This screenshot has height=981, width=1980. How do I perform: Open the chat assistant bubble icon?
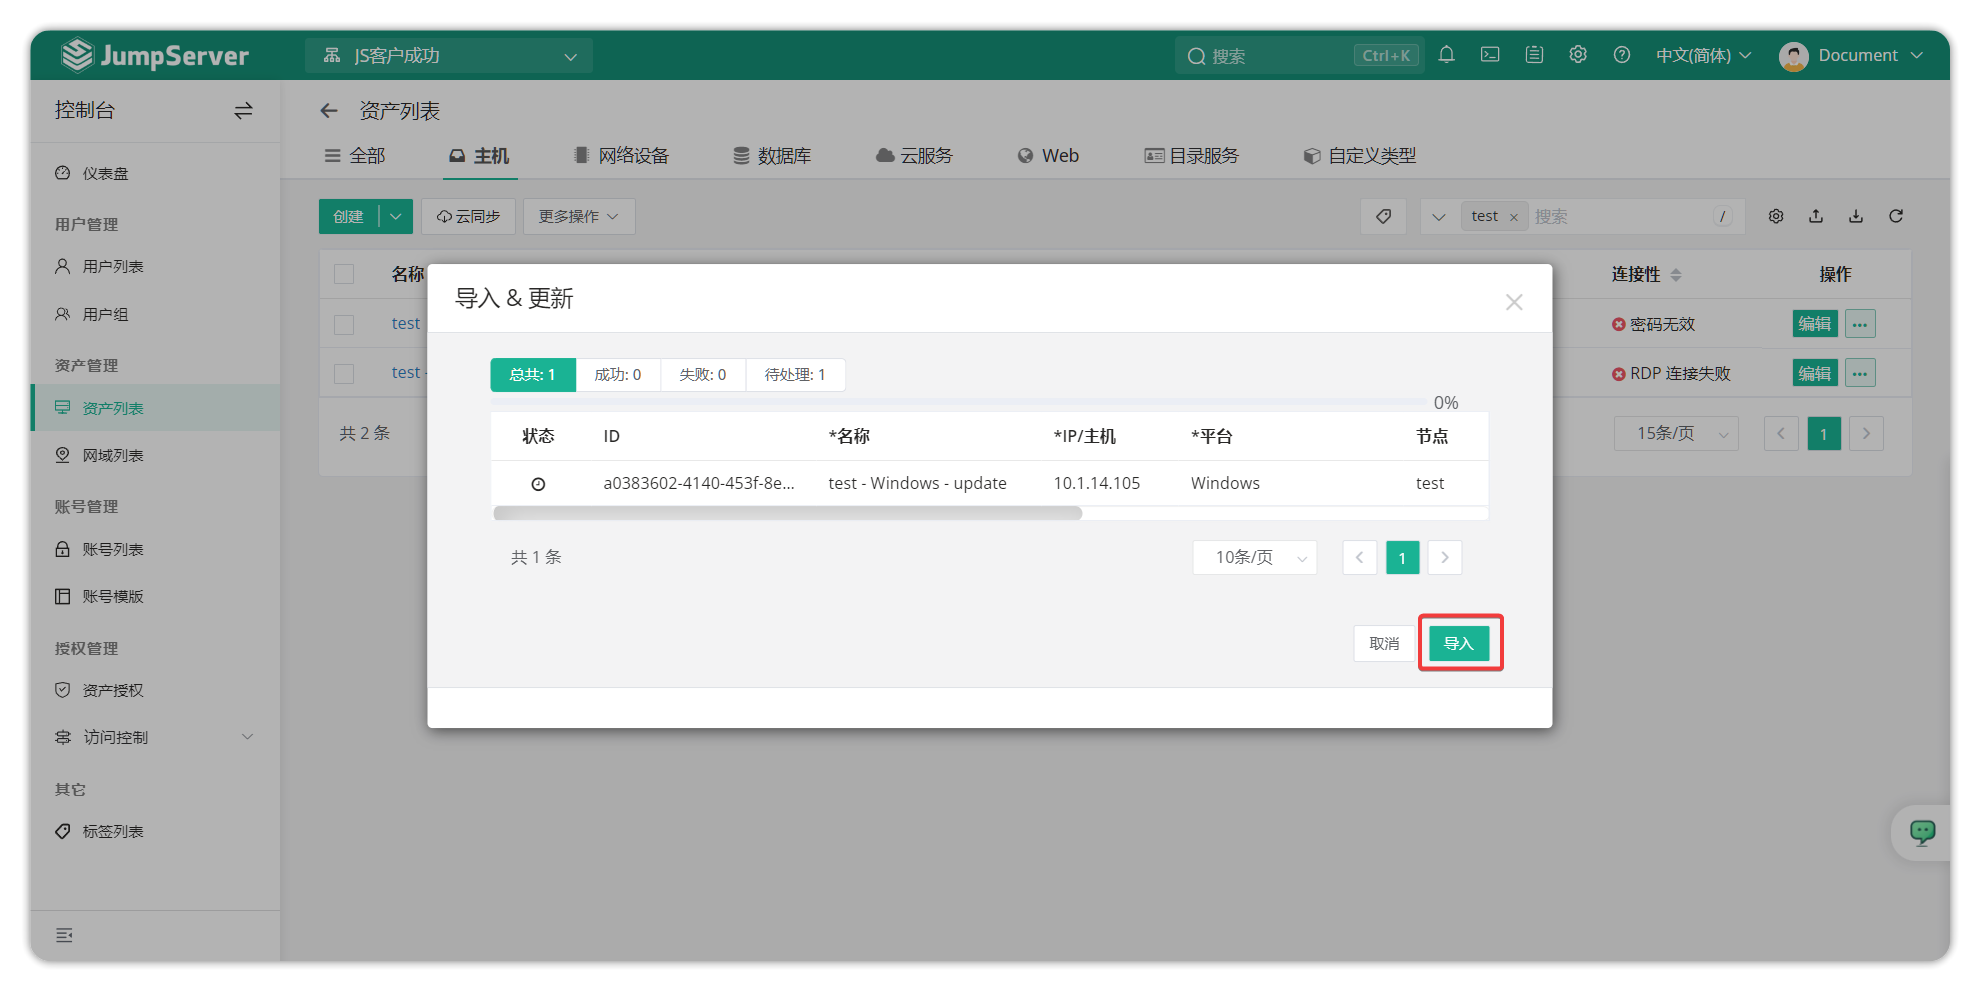1922,832
